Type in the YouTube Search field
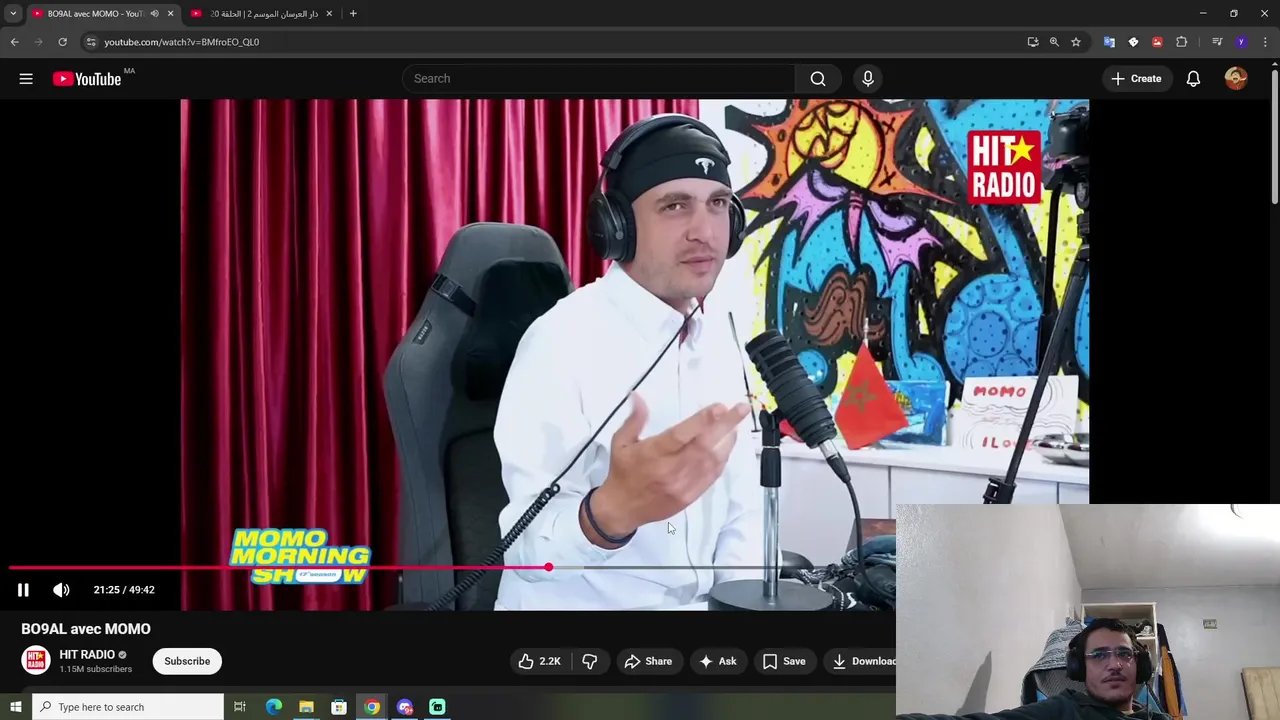The width and height of the screenshot is (1280, 720). 600,79
